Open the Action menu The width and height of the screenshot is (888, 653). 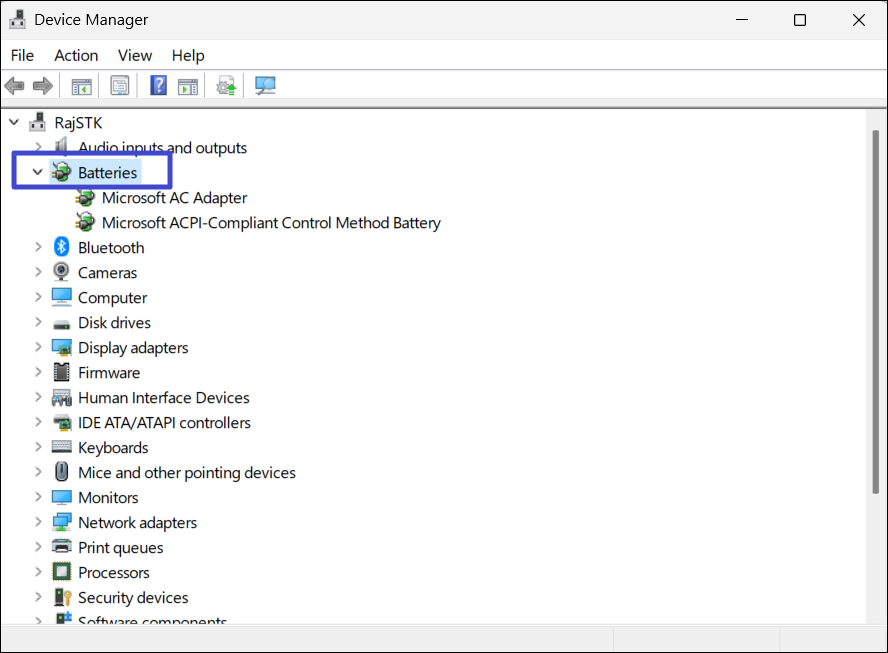click(x=76, y=55)
